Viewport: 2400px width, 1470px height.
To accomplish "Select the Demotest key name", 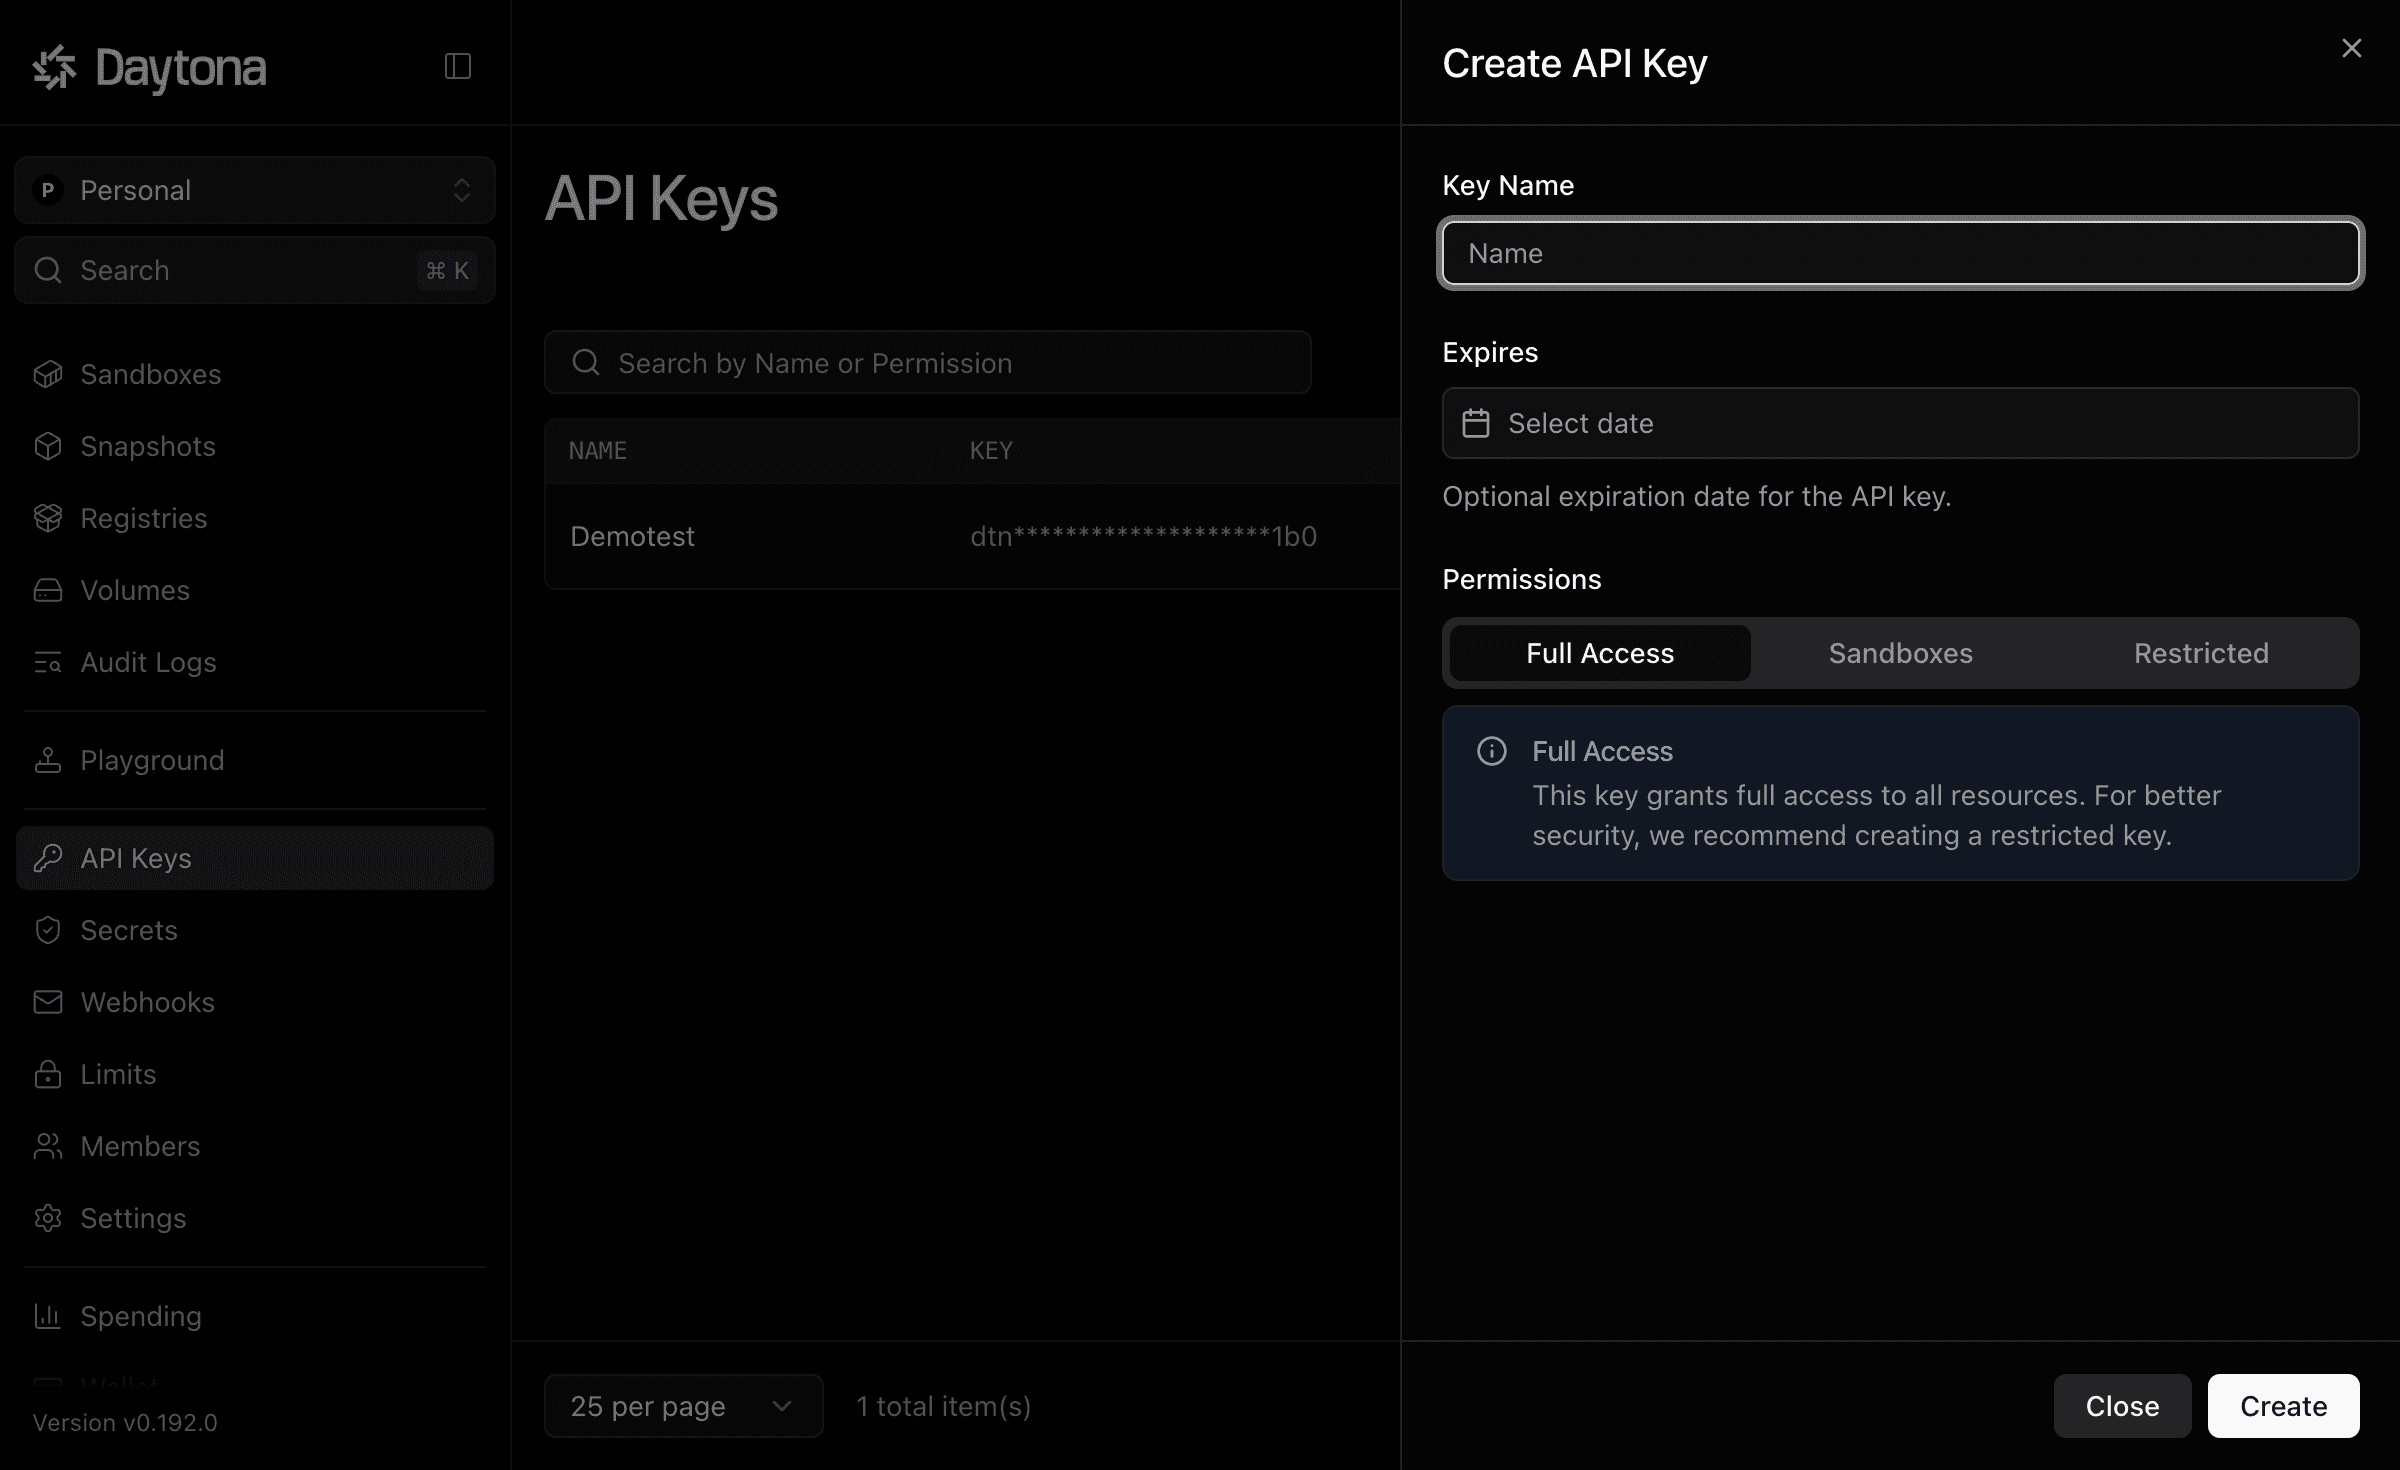I will click(x=632, y=536).
